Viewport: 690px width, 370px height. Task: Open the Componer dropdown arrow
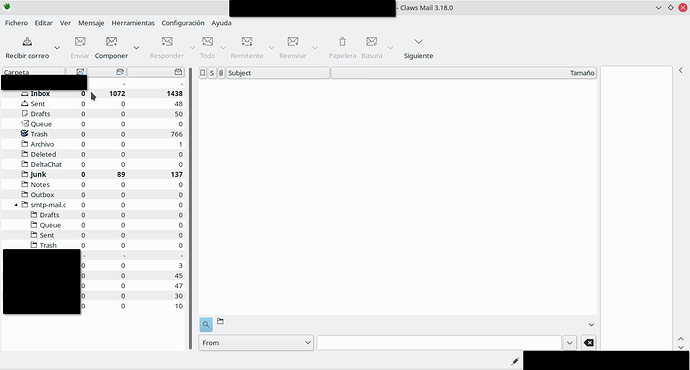pos(136,48)
